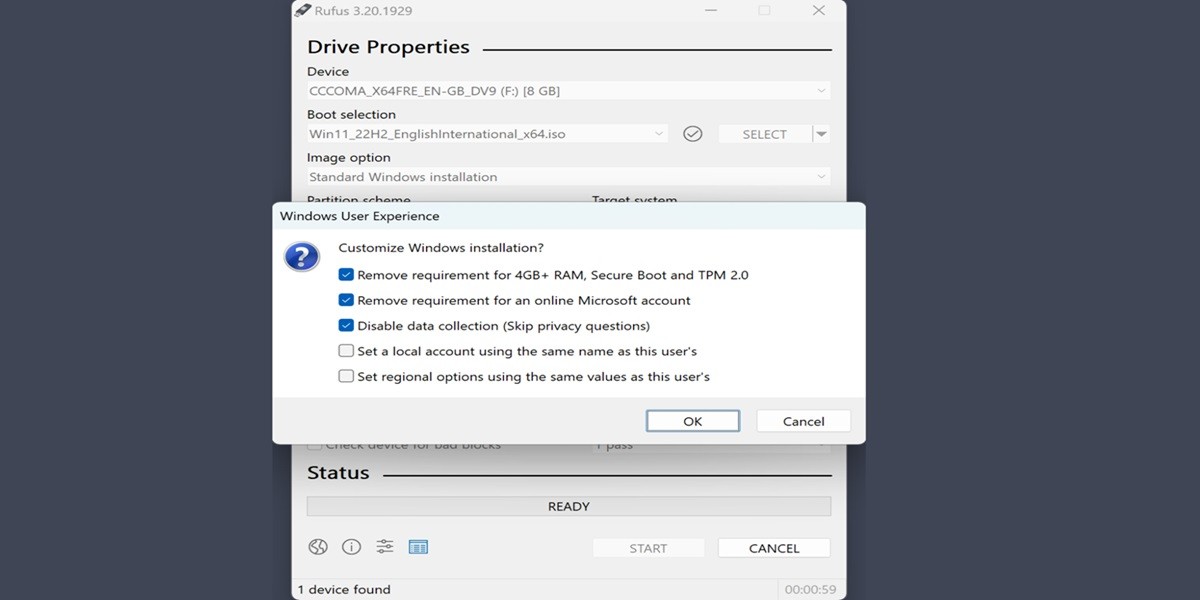Open the Rufus about info icon
Screen dimensions: 1200x600
pos(351,547)
